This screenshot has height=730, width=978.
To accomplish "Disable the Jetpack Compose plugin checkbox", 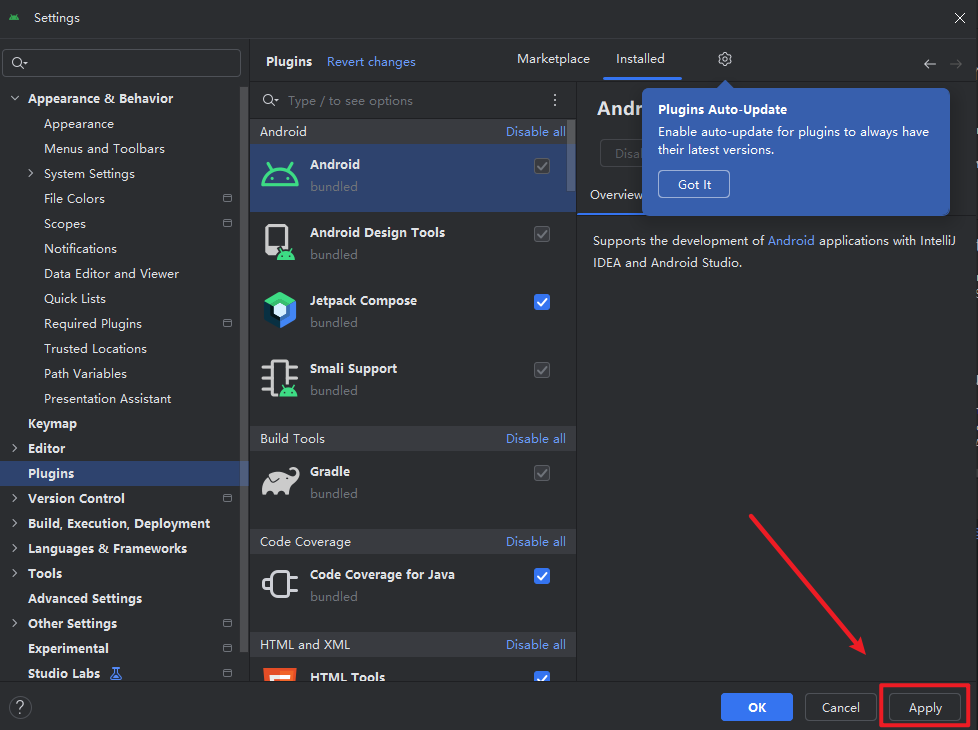I will pos(542,301).
